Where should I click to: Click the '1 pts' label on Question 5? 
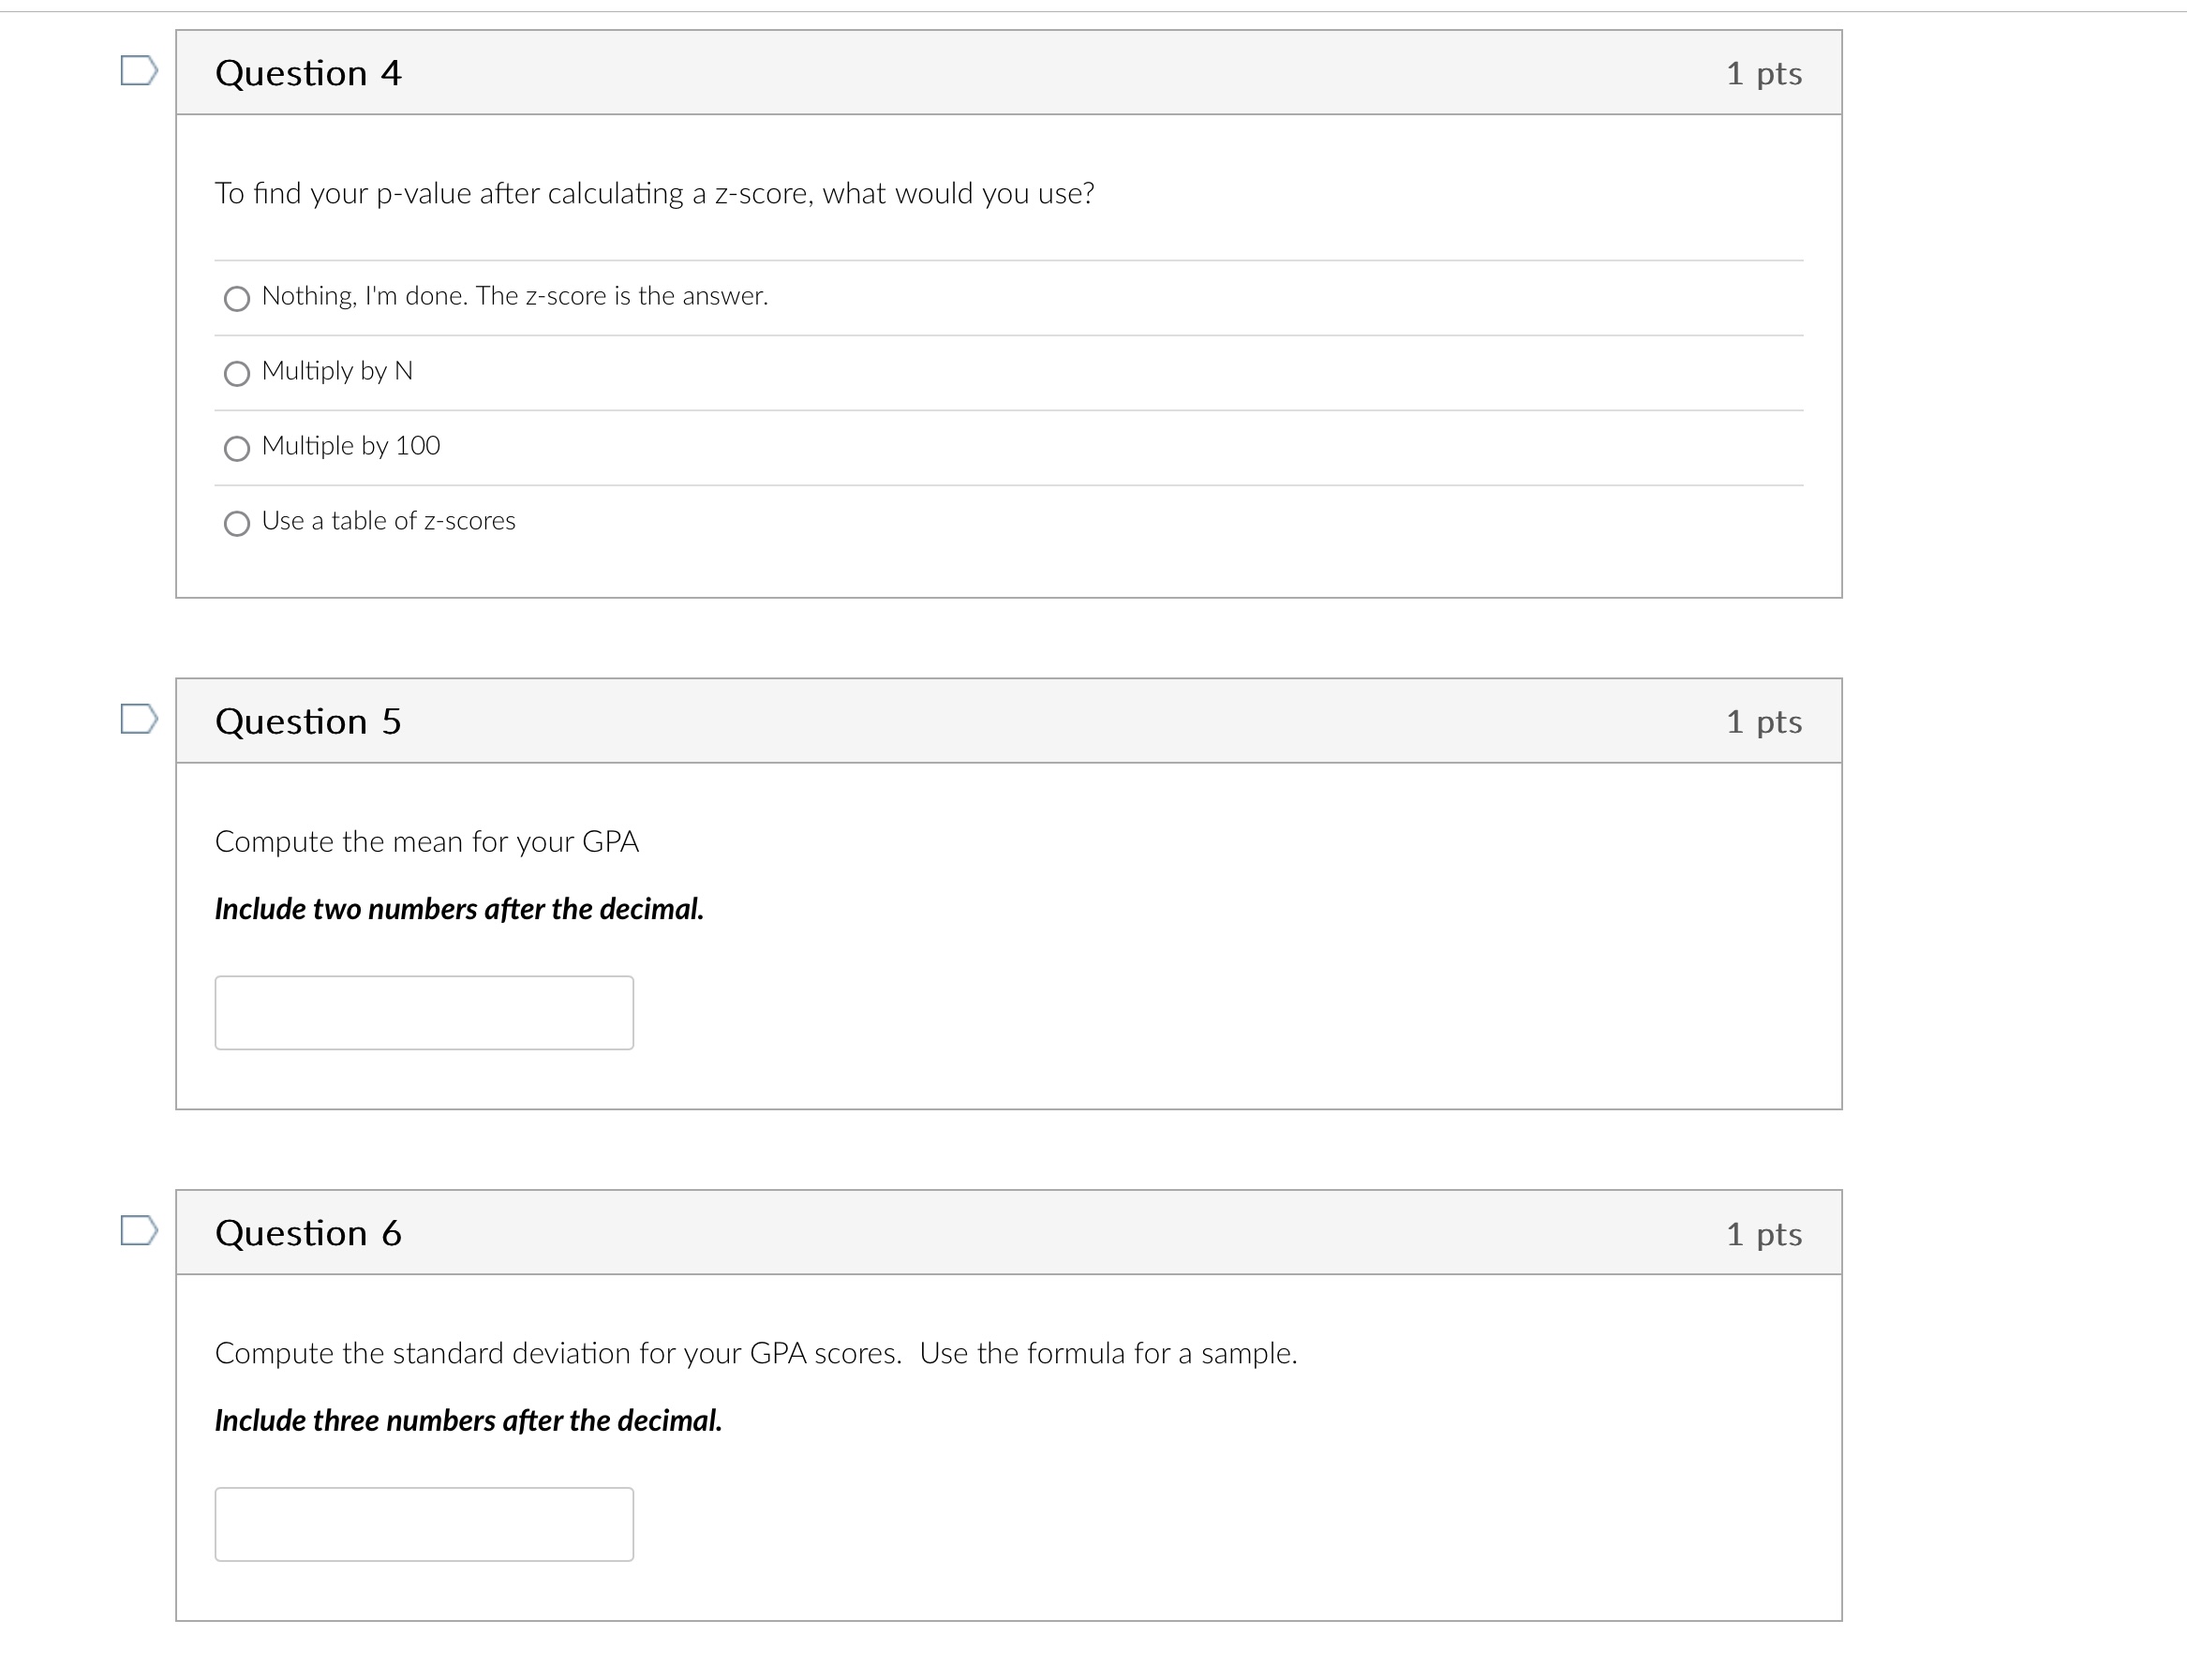coord(1763,721)
